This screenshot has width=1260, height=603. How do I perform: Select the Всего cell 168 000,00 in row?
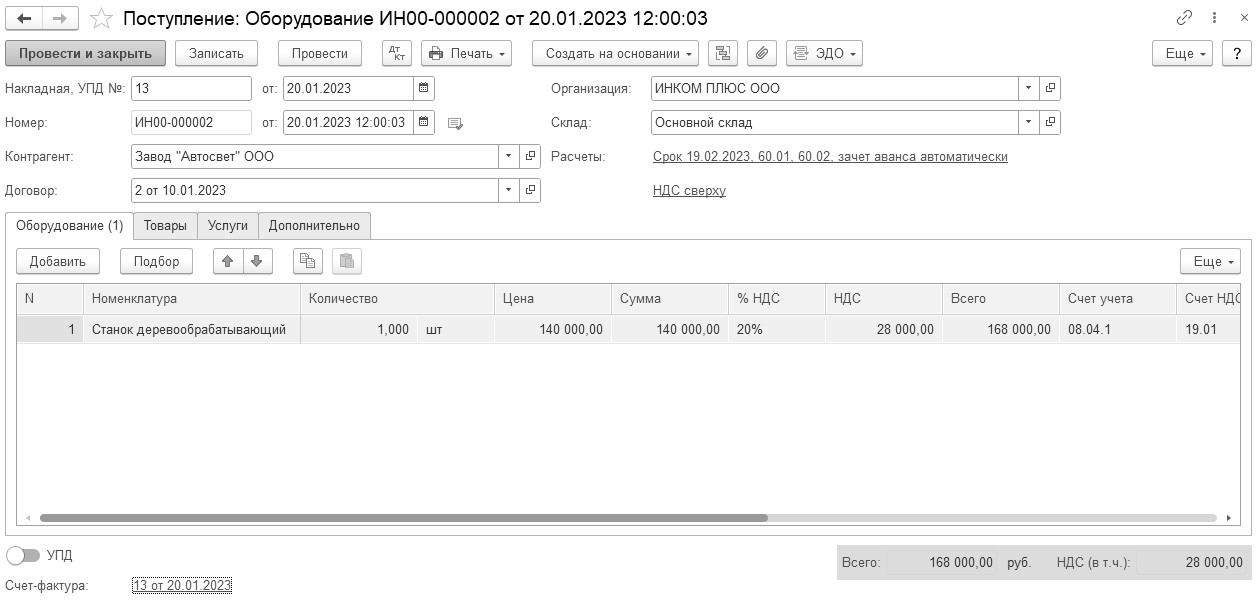coord(1000,329)
